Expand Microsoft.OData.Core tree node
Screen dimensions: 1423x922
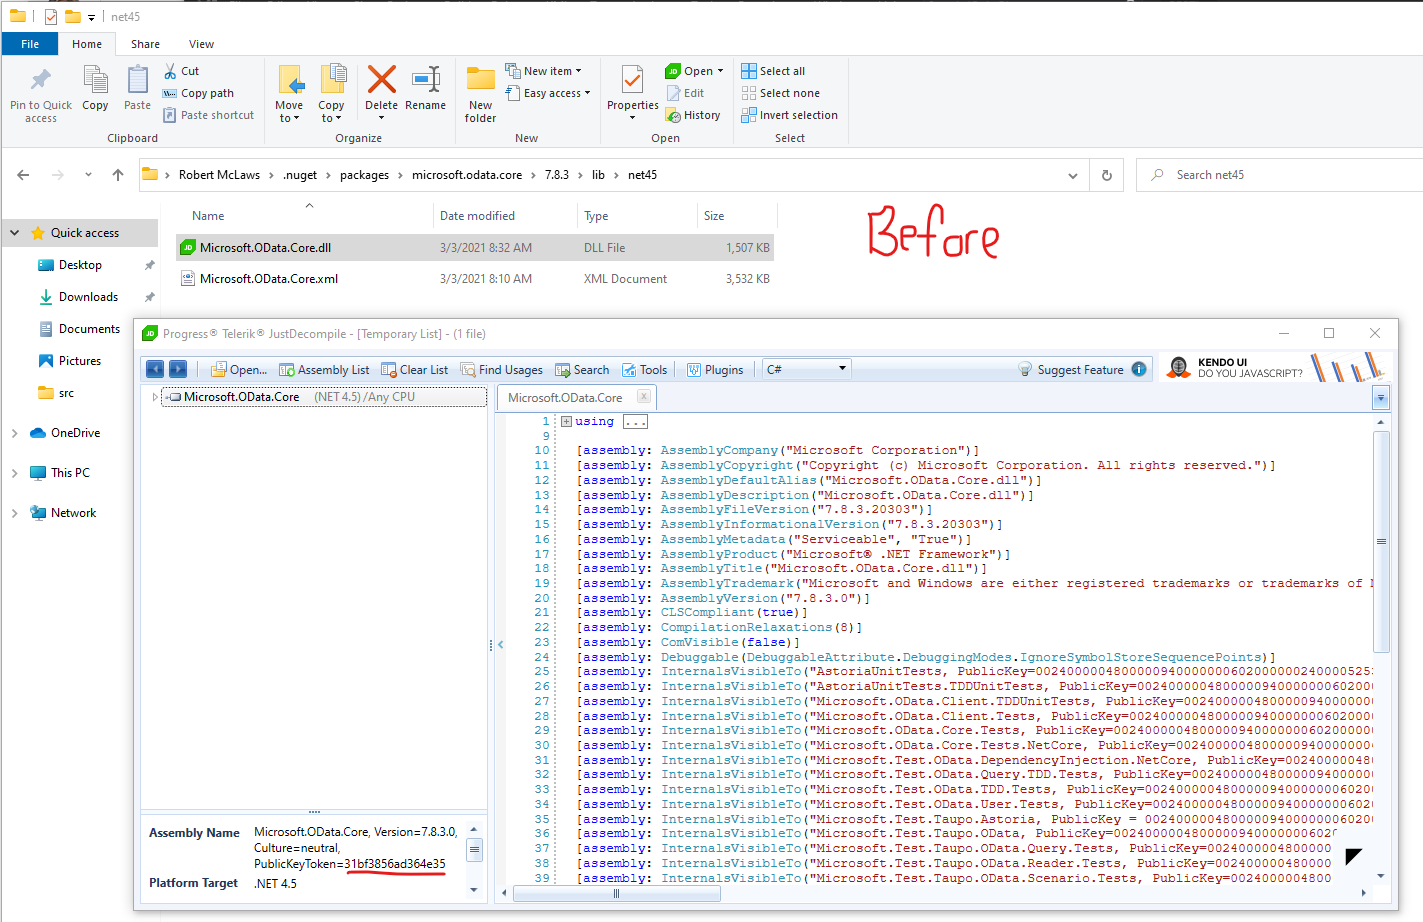coord(155,397)
